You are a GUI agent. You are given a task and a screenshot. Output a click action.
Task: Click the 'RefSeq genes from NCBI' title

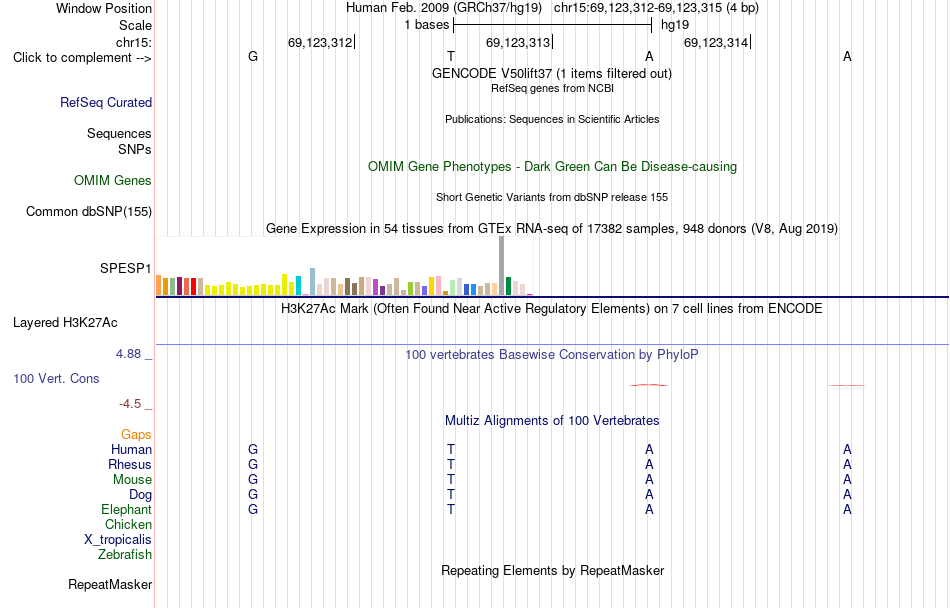553,88
